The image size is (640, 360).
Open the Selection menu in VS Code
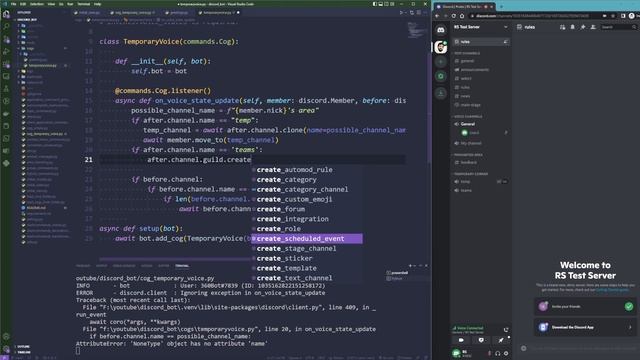[x=37, y=4]
